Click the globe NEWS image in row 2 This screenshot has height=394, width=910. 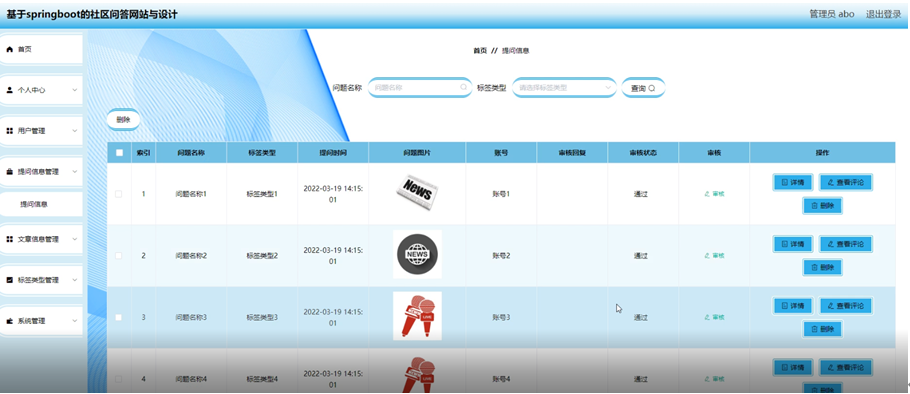(417, 254)
